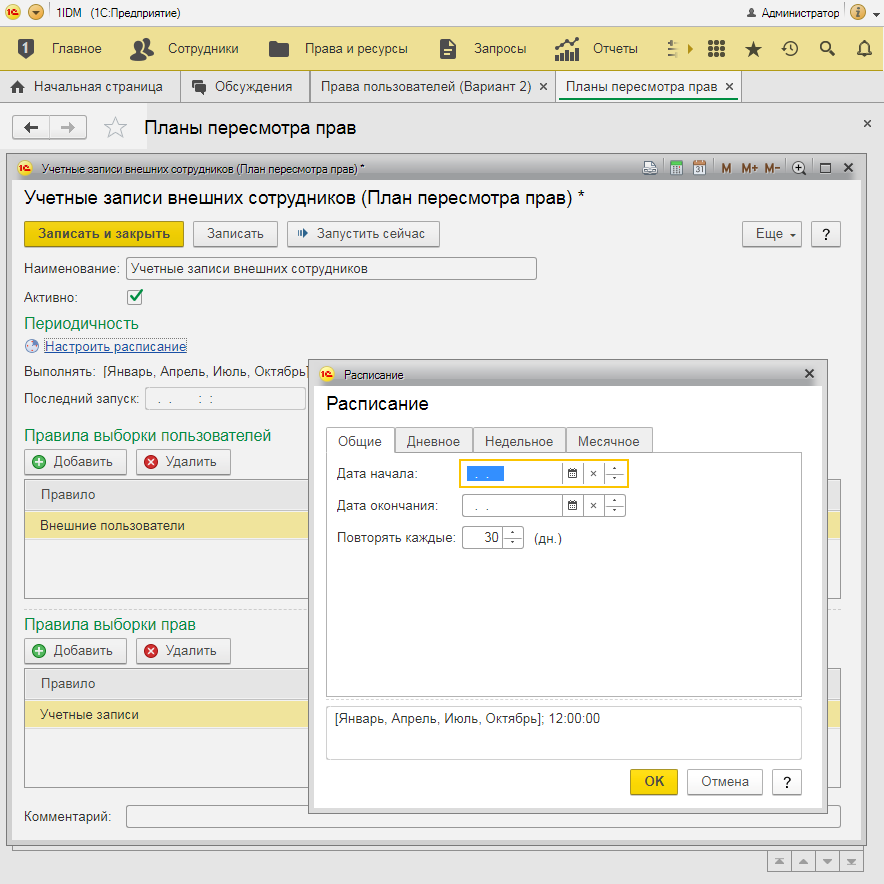The image size is (884, 884).
Task: Switch to the Дневное tab
Action: click(433, 441)
